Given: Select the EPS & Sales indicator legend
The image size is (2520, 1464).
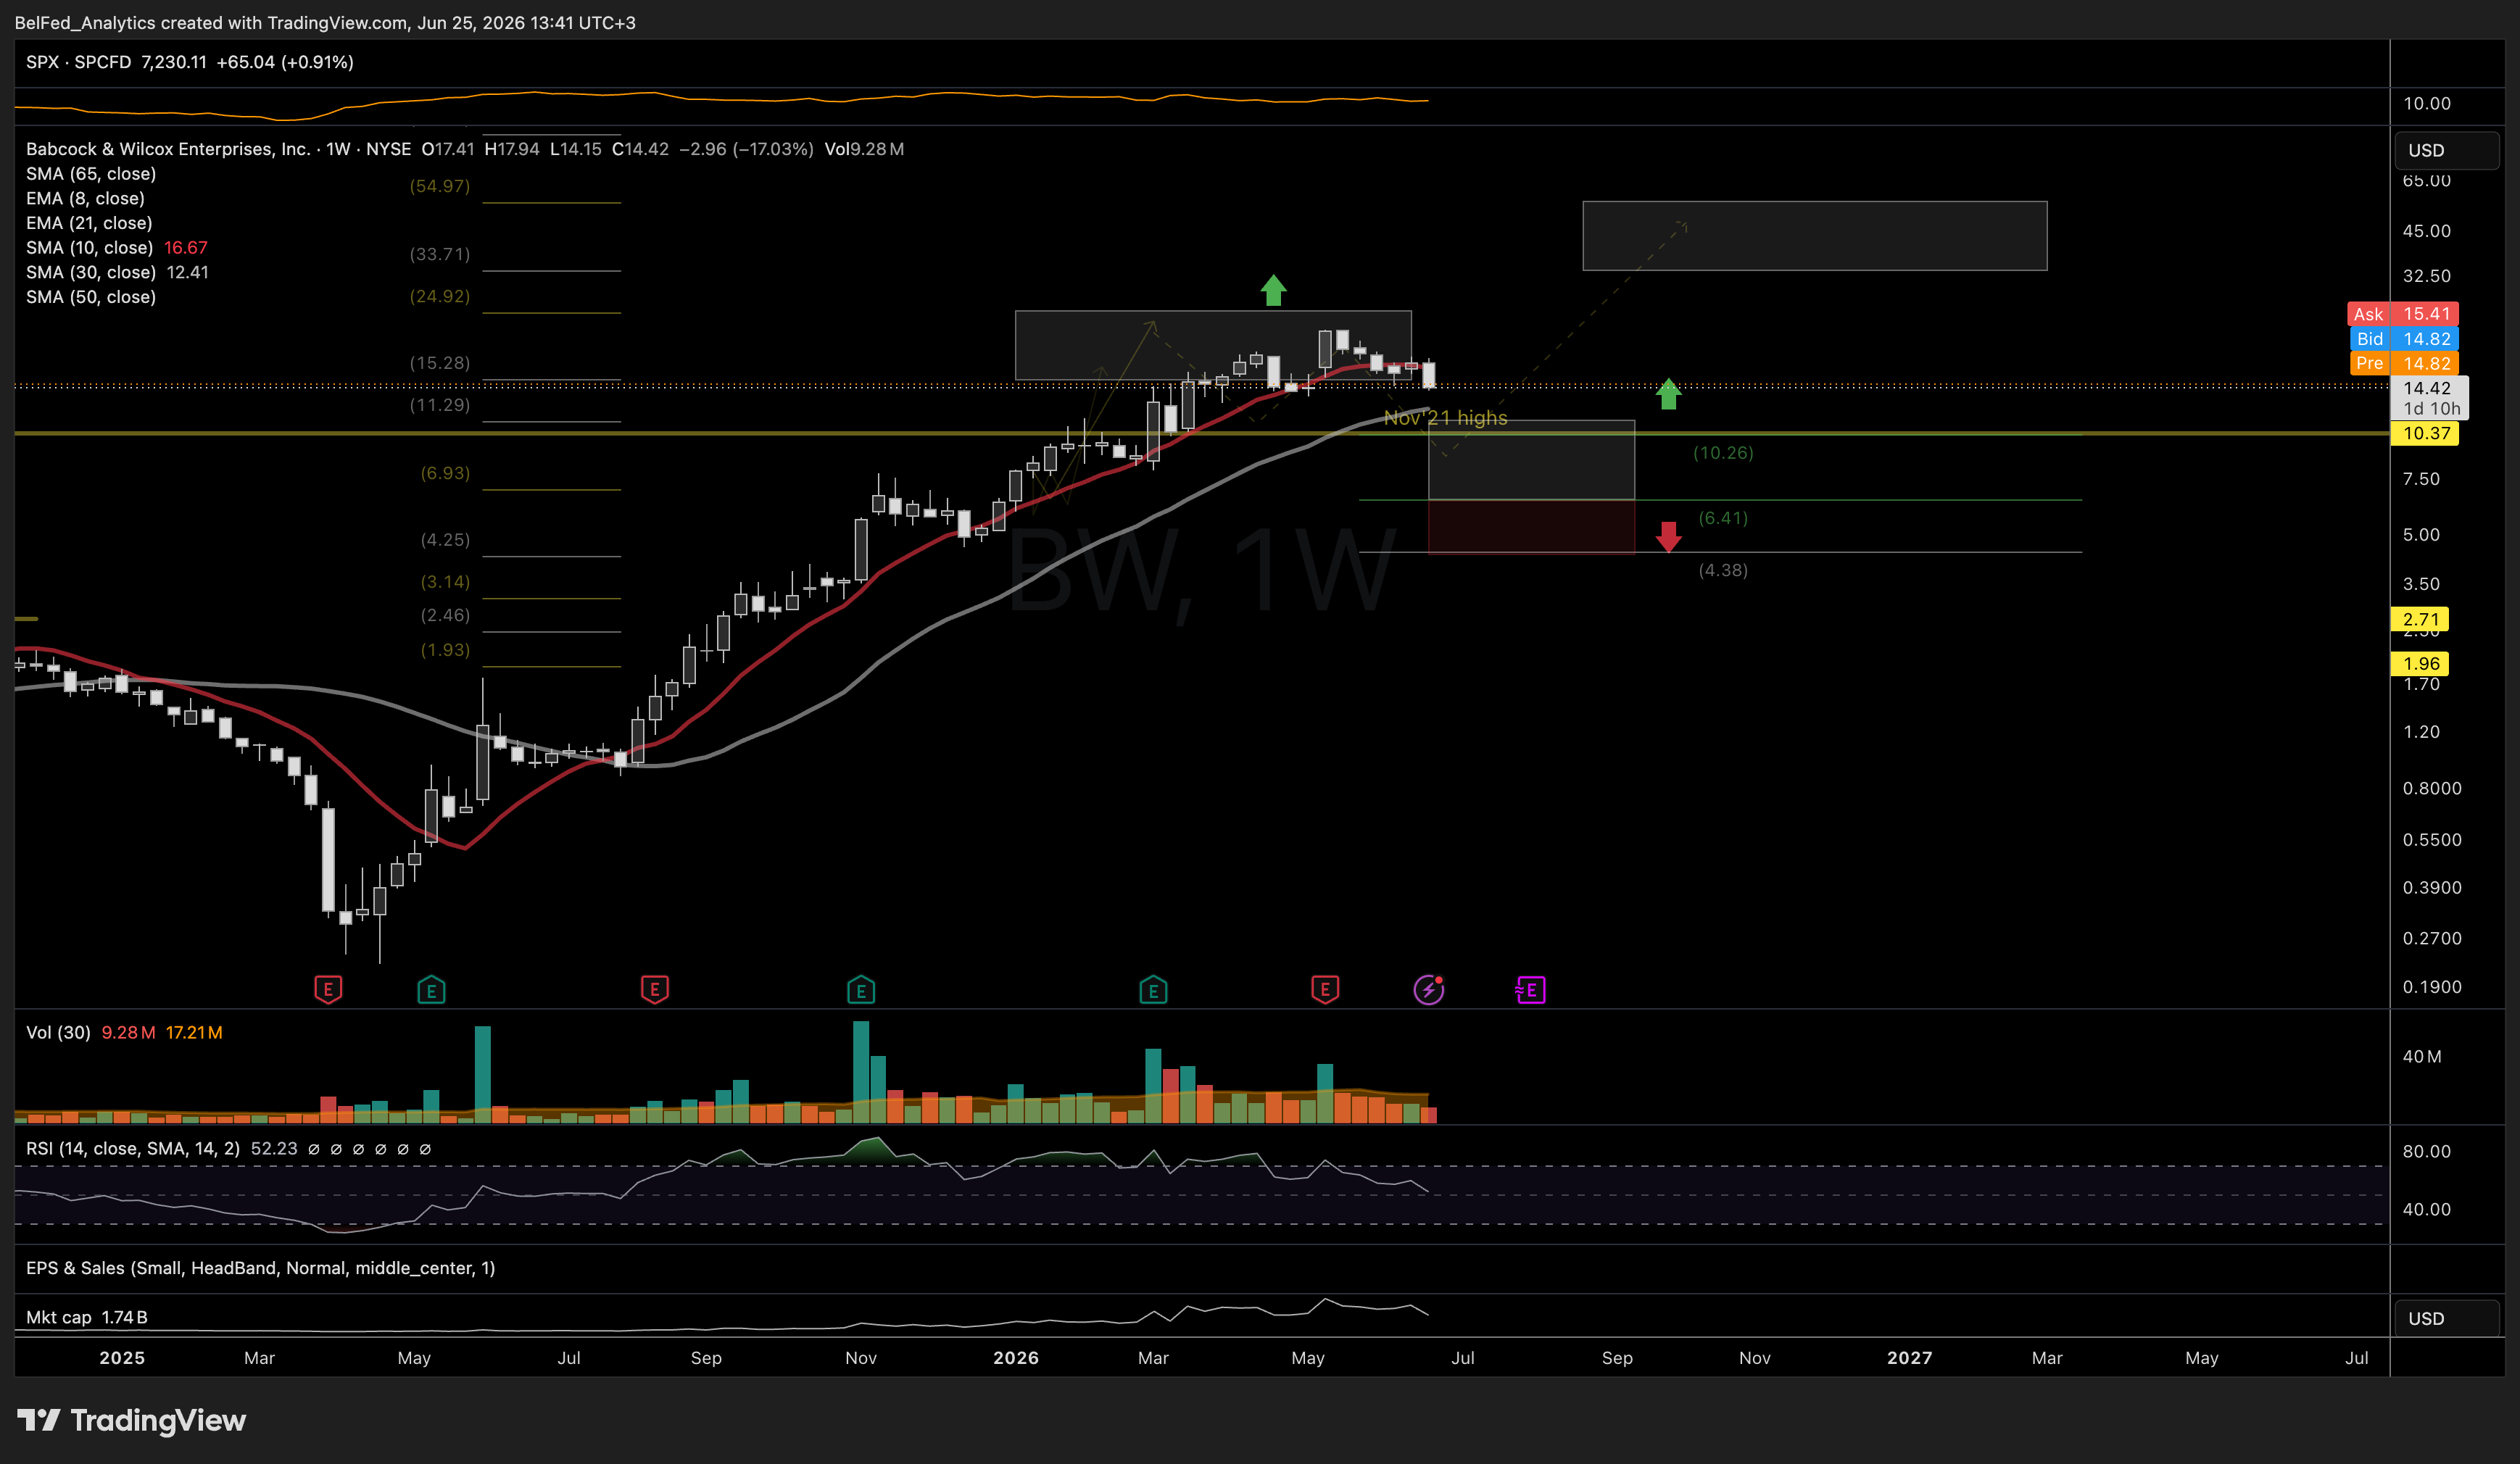Looking at the screenshot, I should (260, 1268).
